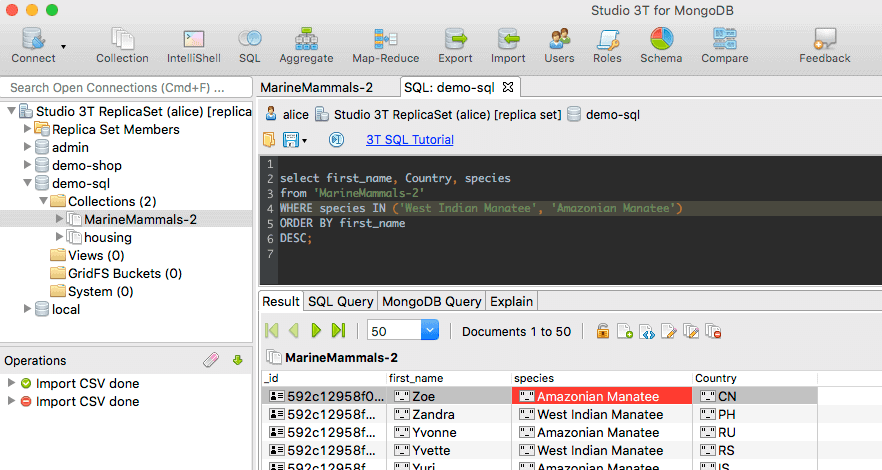This screenshot has height=470, width=882.
Task: Collapse Collections (2) folder
Action: (x=43, y=201)
